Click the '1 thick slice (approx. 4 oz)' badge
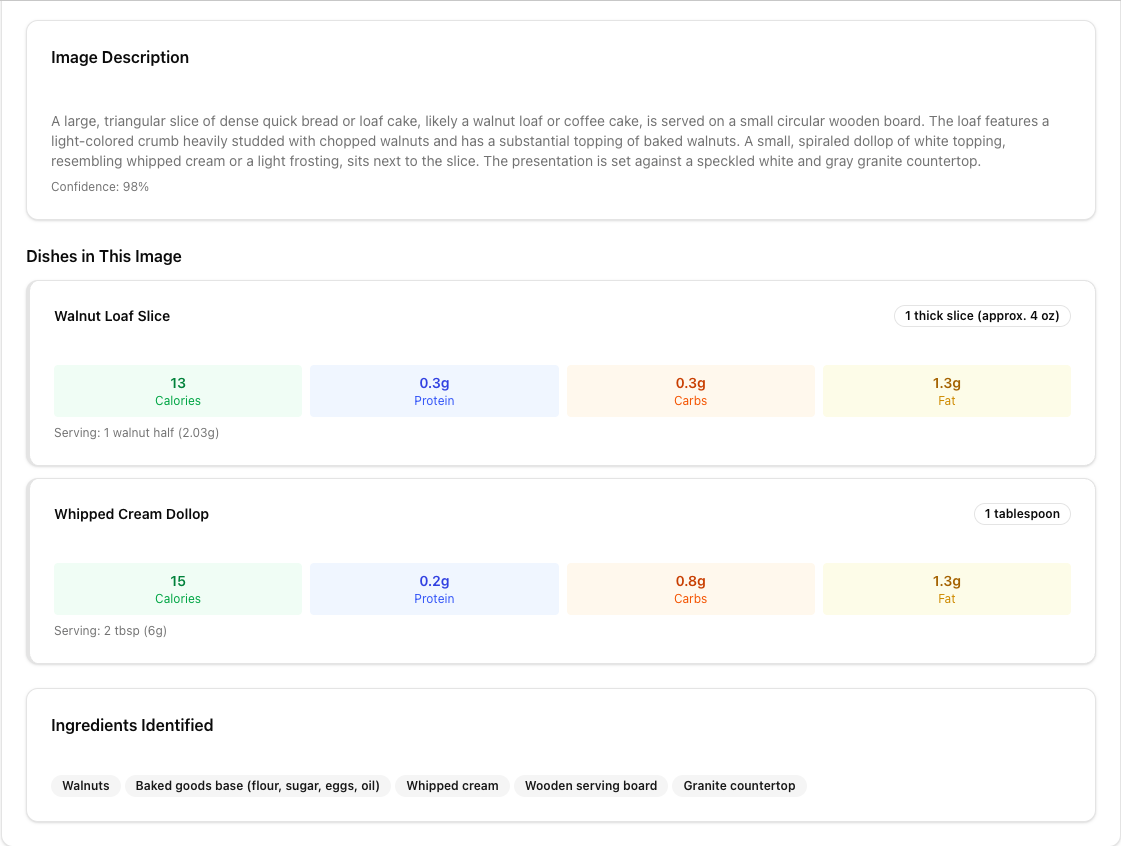The width and height of the screenshot is (1121, 846). pos(982,316)
